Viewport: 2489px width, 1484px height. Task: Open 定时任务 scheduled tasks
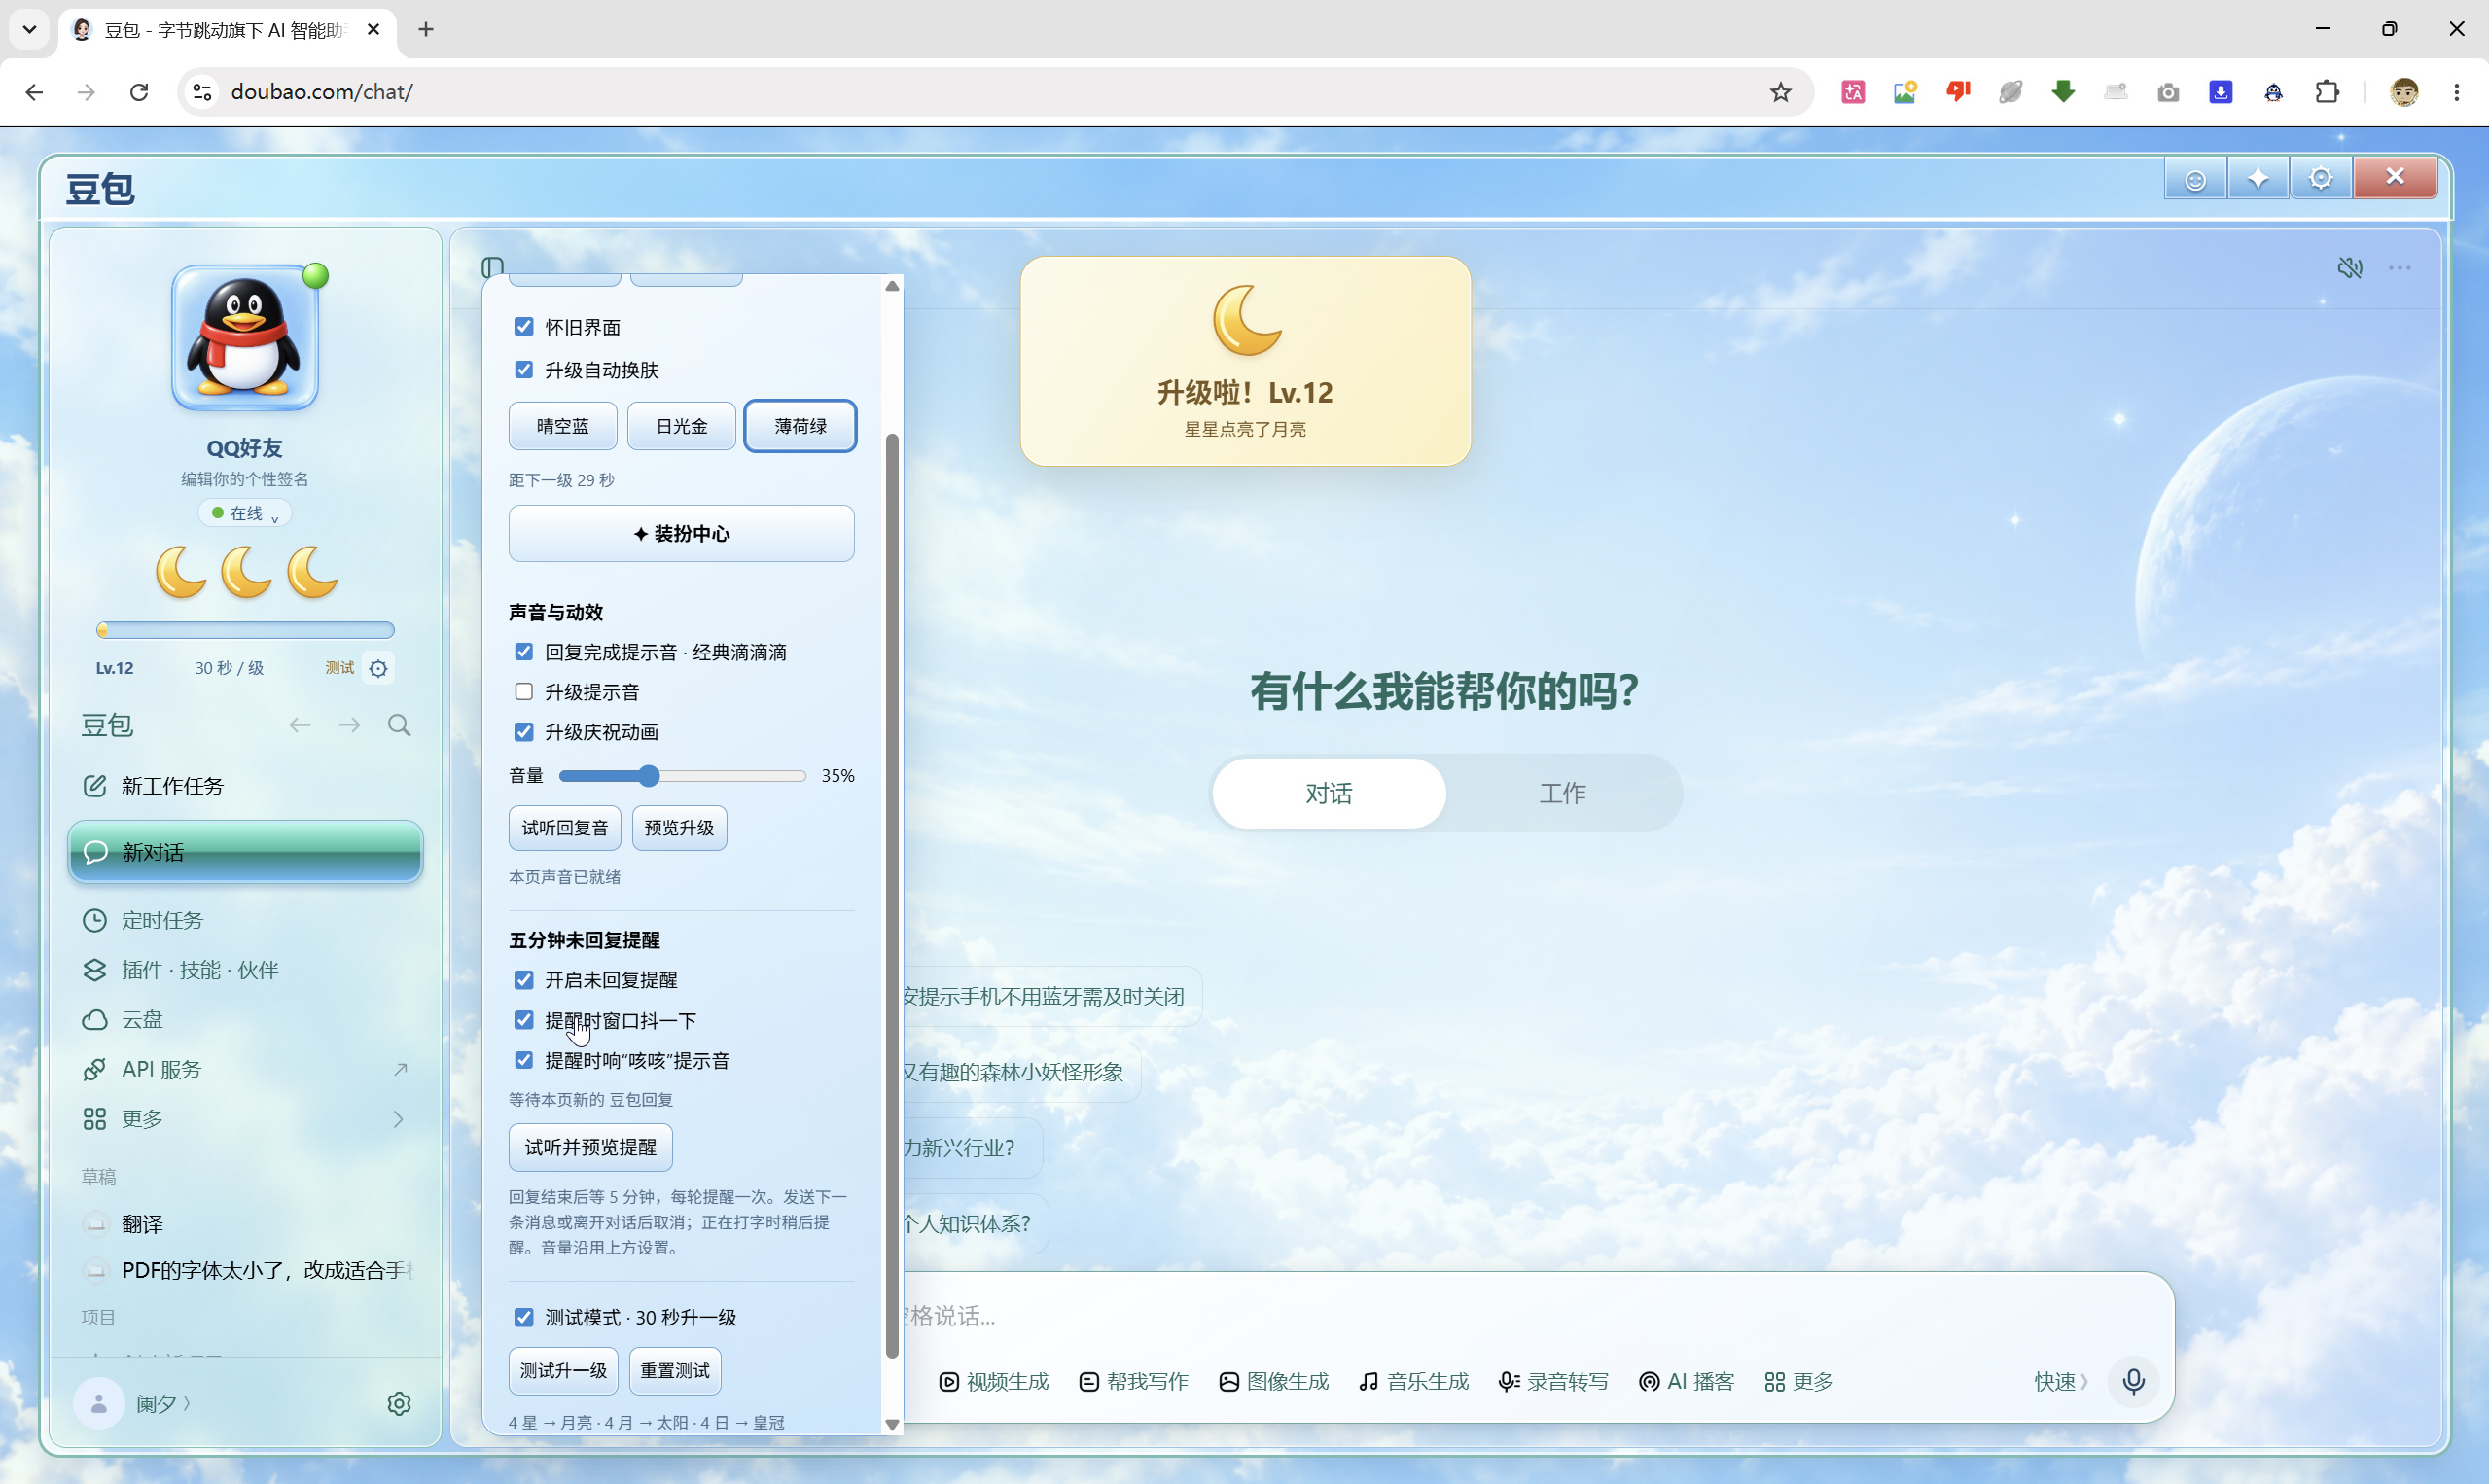[245, 920]
